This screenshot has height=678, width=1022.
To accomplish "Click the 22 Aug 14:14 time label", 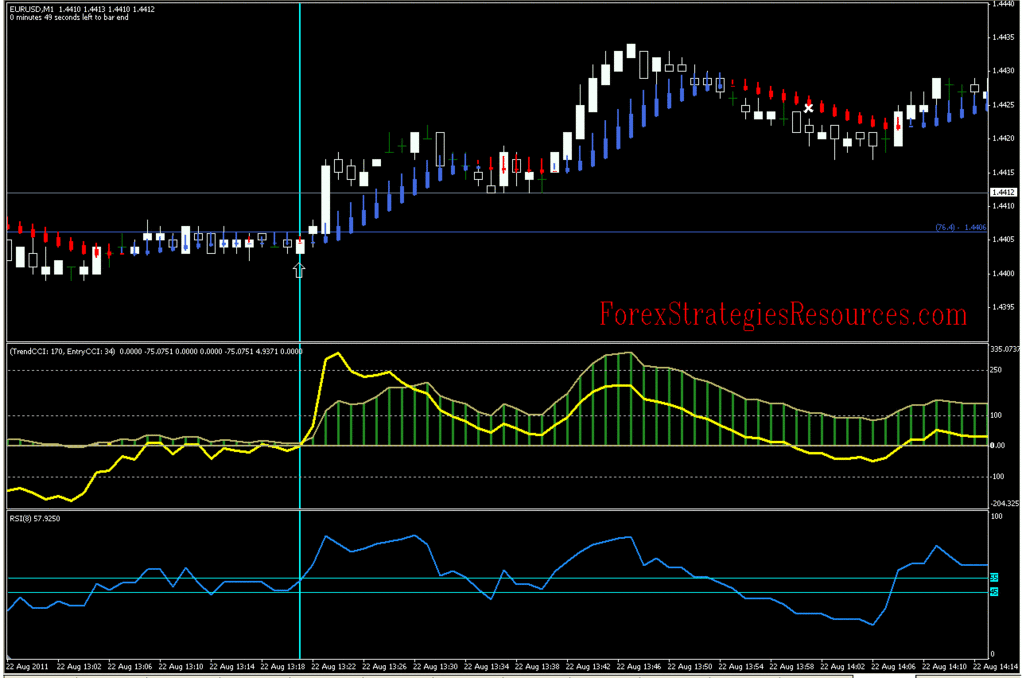I will 995,665.
